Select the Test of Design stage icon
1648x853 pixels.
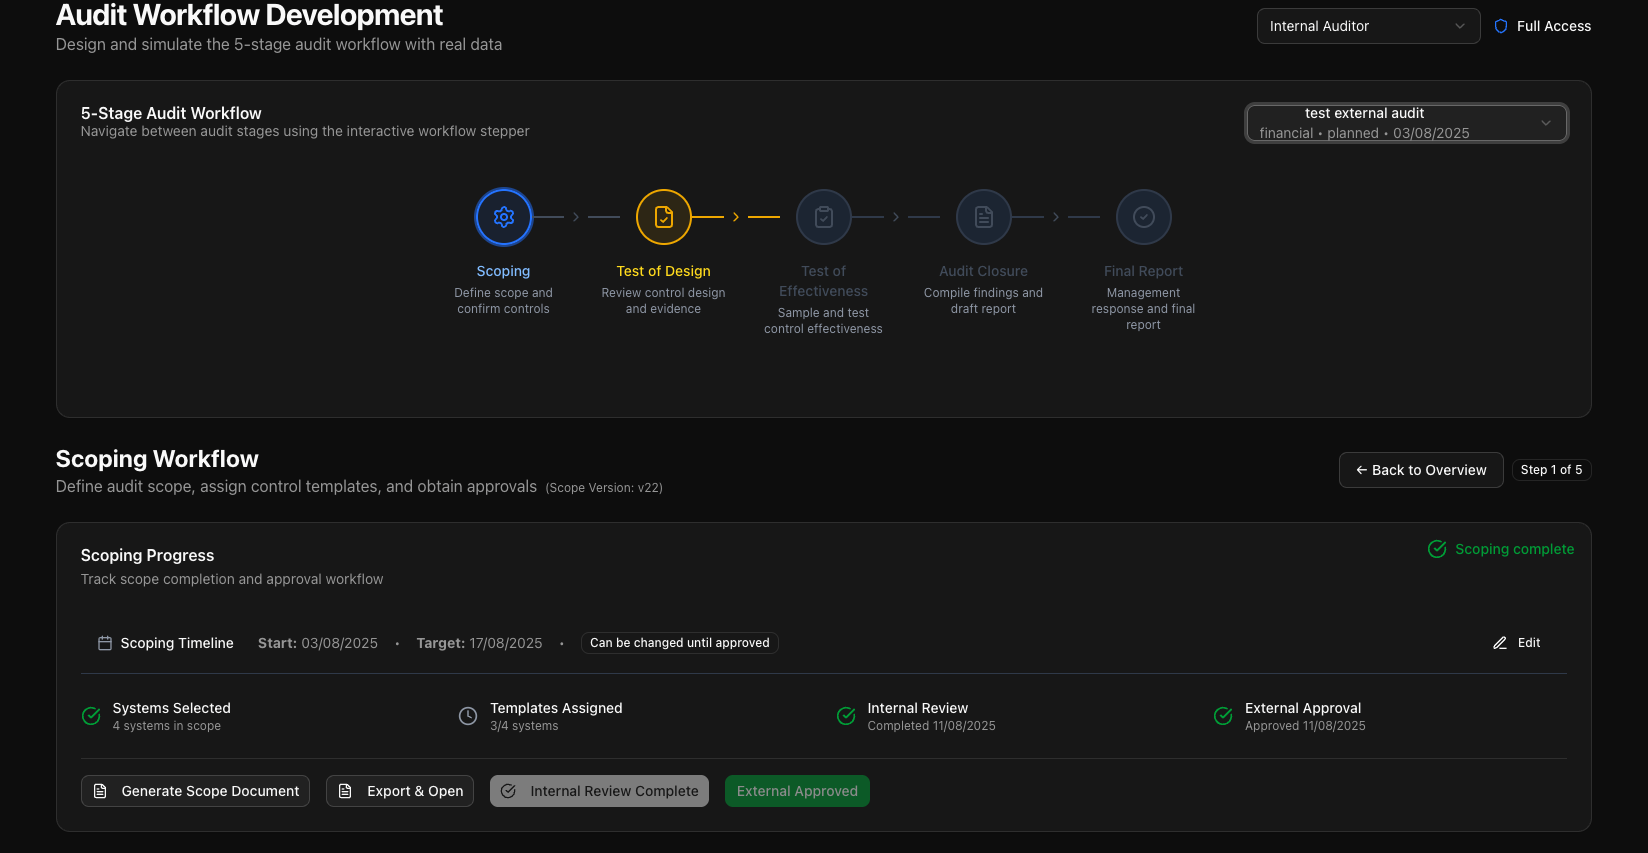click(664, 217)
